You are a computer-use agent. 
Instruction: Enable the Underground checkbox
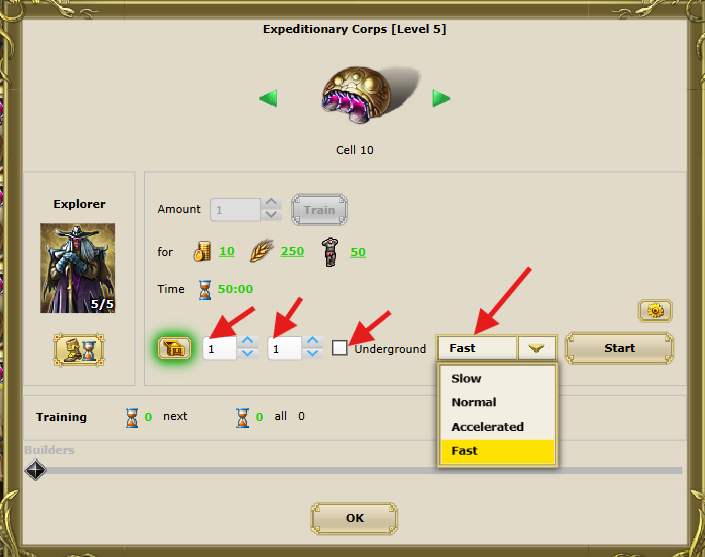339,348
